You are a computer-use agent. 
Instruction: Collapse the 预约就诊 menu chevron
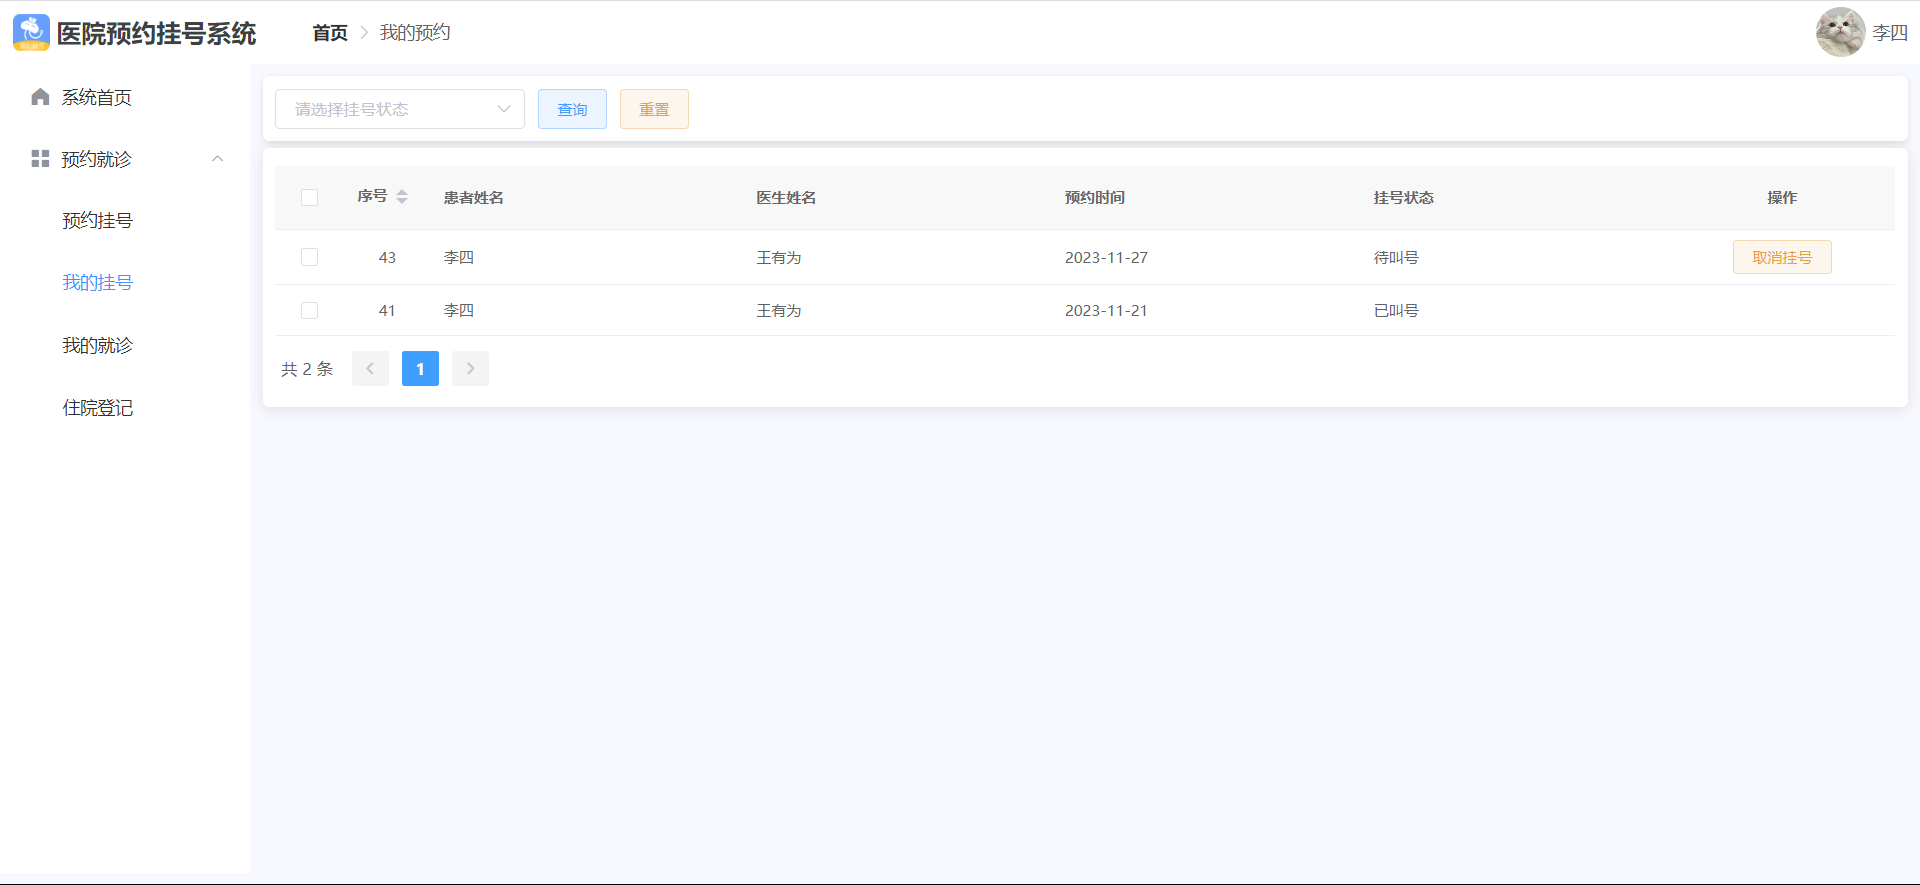(x=217, y=159)
